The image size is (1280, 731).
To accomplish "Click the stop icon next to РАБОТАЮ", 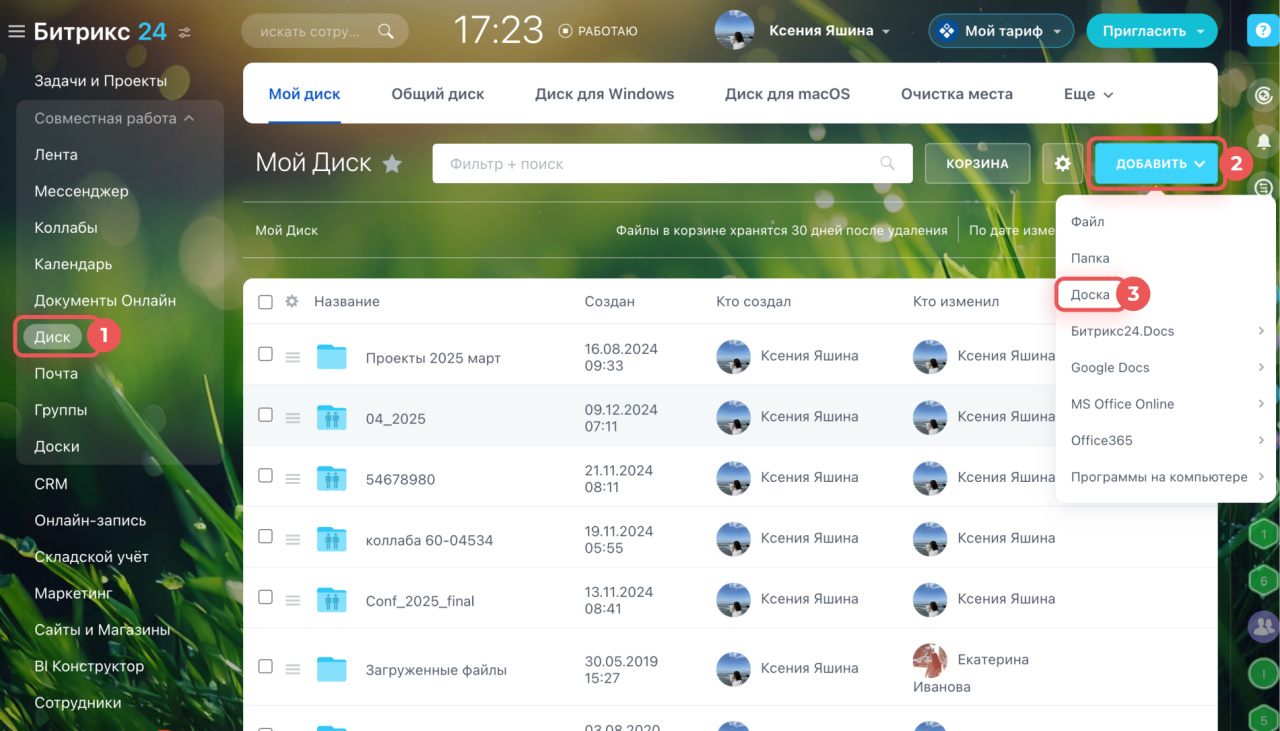I will pos(565,32).
